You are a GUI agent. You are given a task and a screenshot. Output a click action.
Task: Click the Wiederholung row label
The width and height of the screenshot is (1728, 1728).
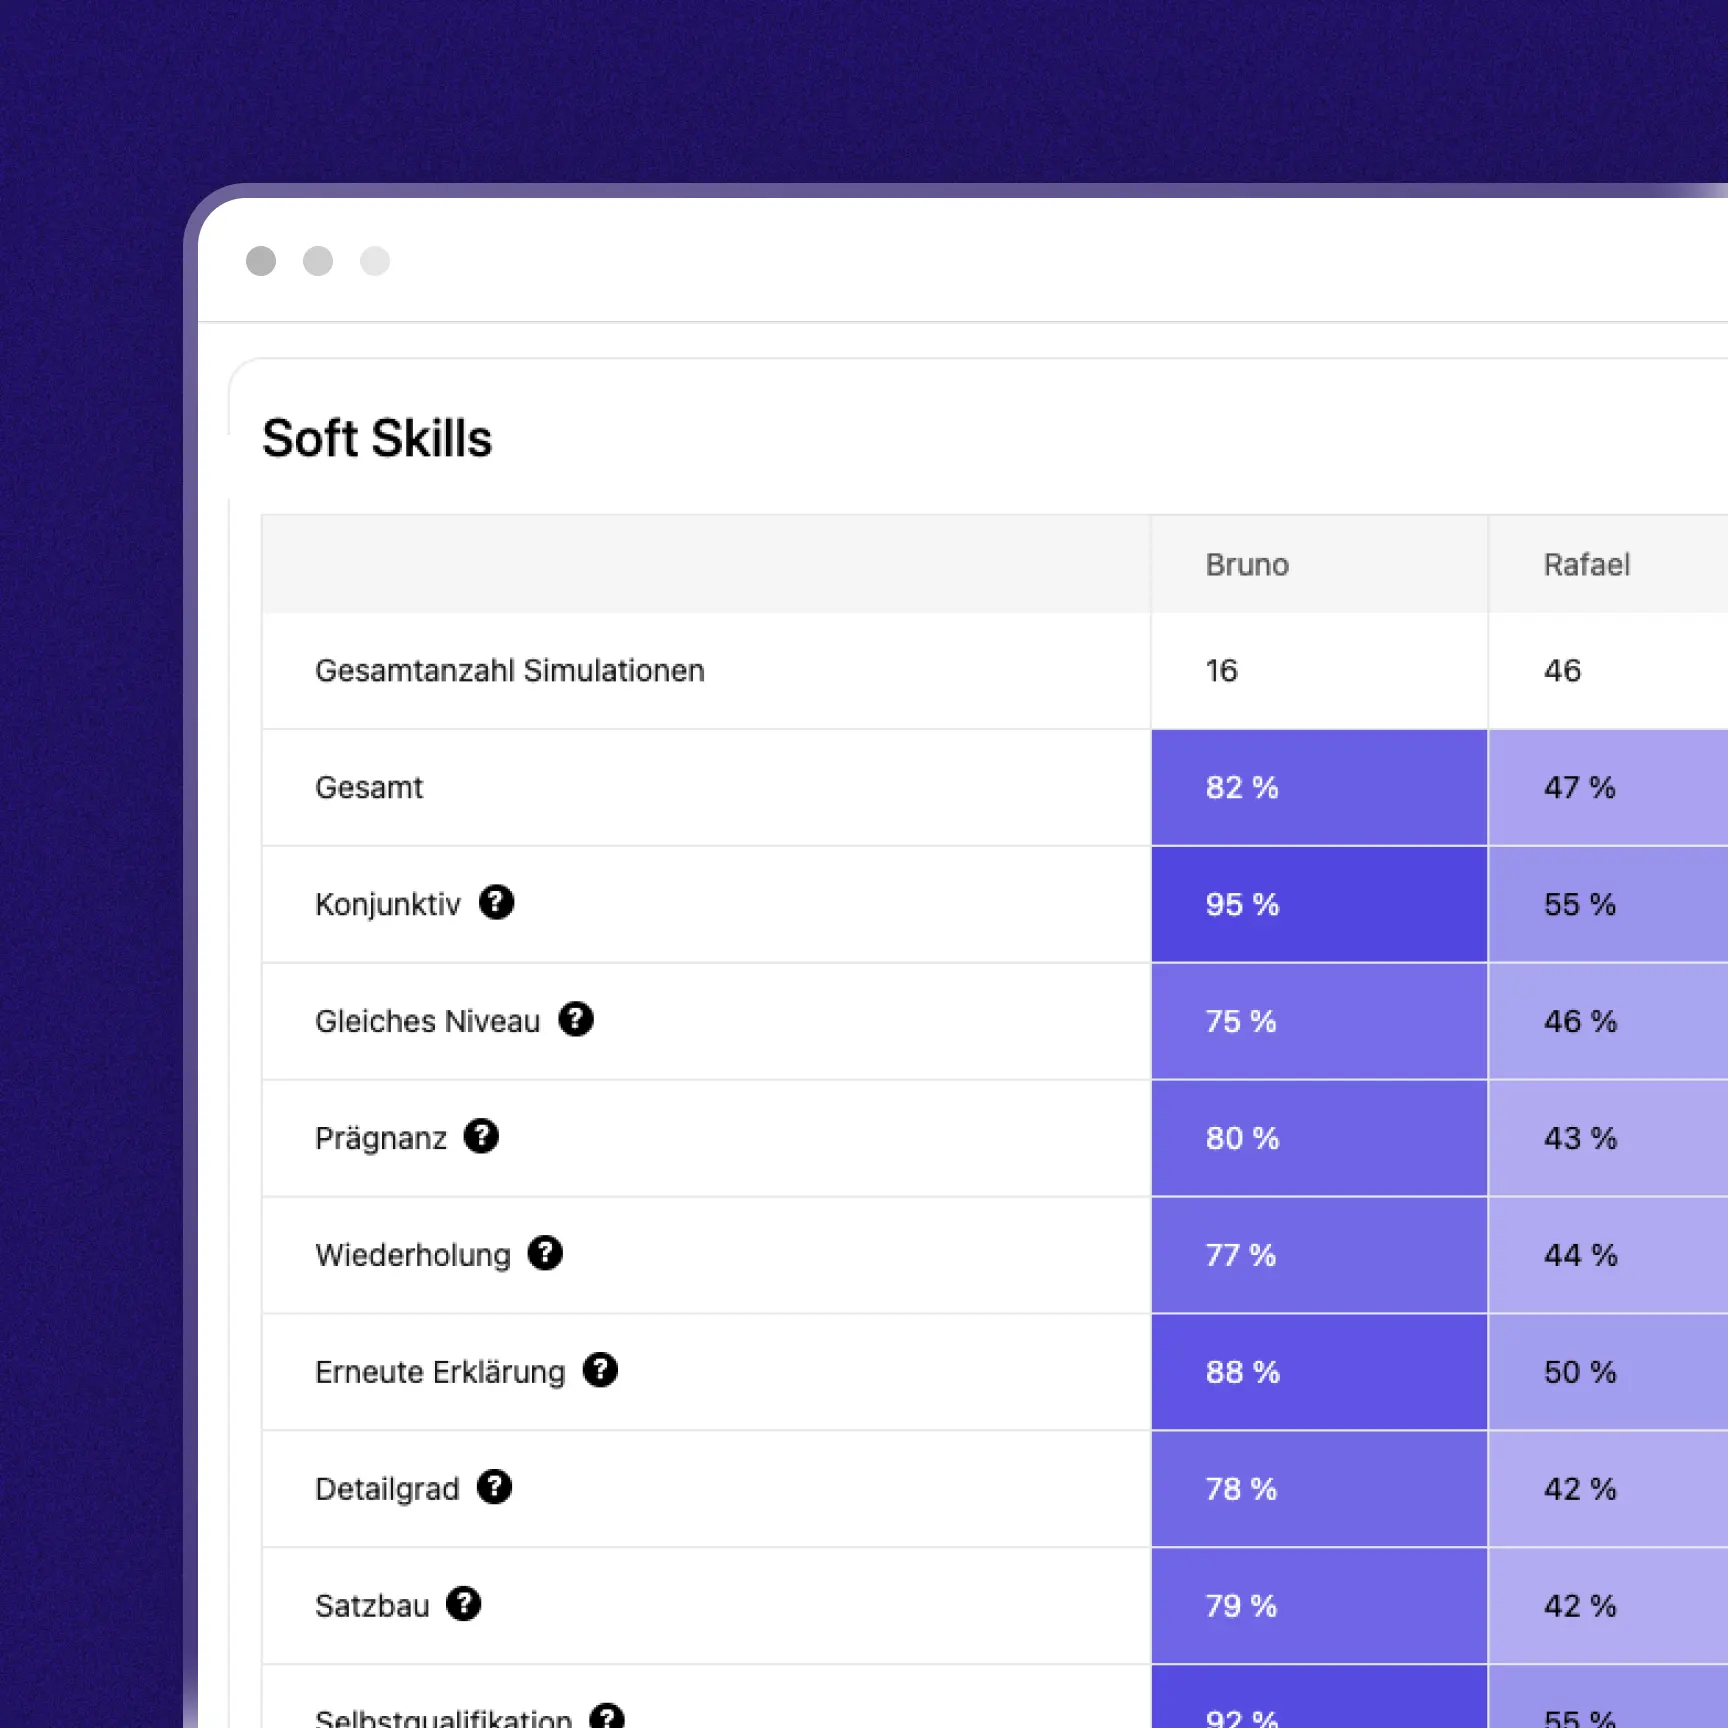[413, 1256]
